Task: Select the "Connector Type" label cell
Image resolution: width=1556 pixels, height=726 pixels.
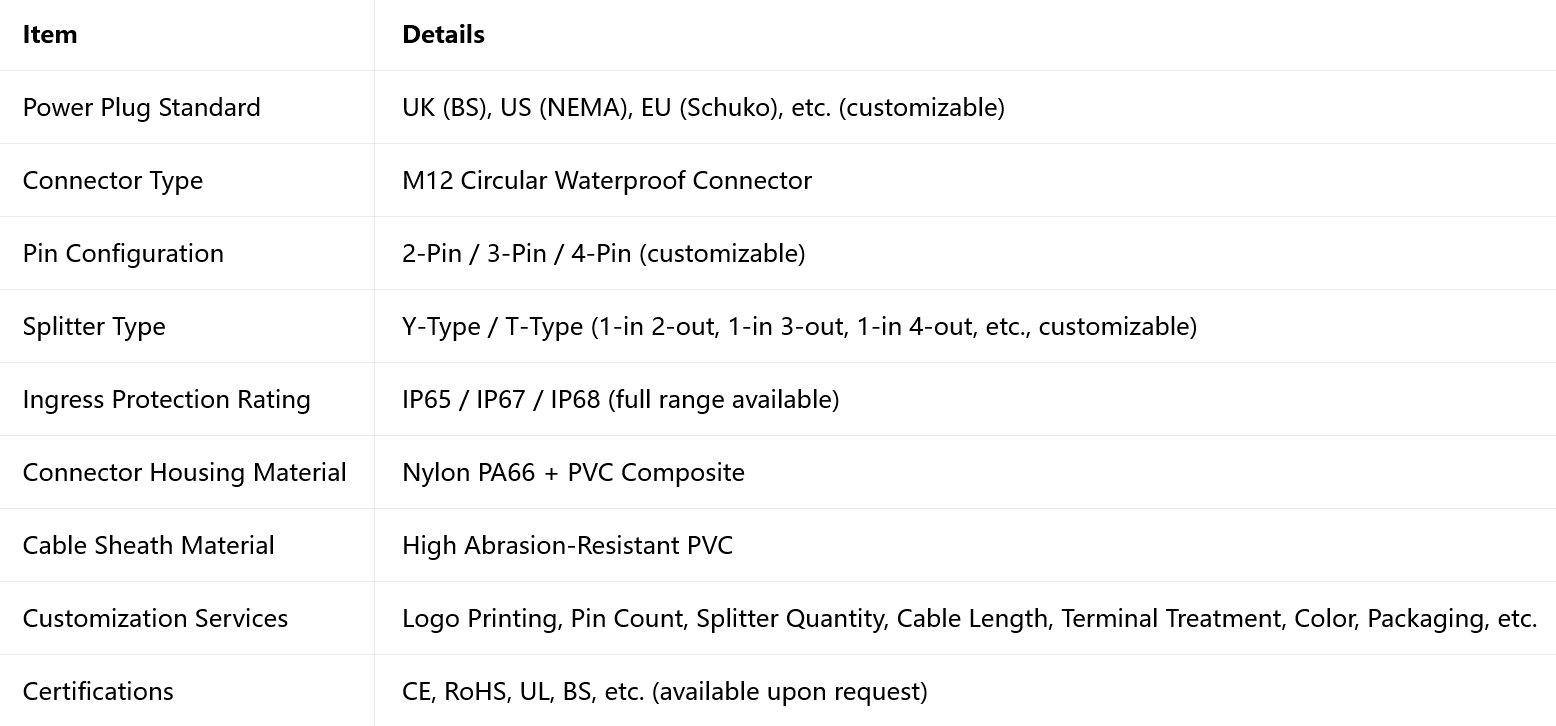Action: (113, 181)
